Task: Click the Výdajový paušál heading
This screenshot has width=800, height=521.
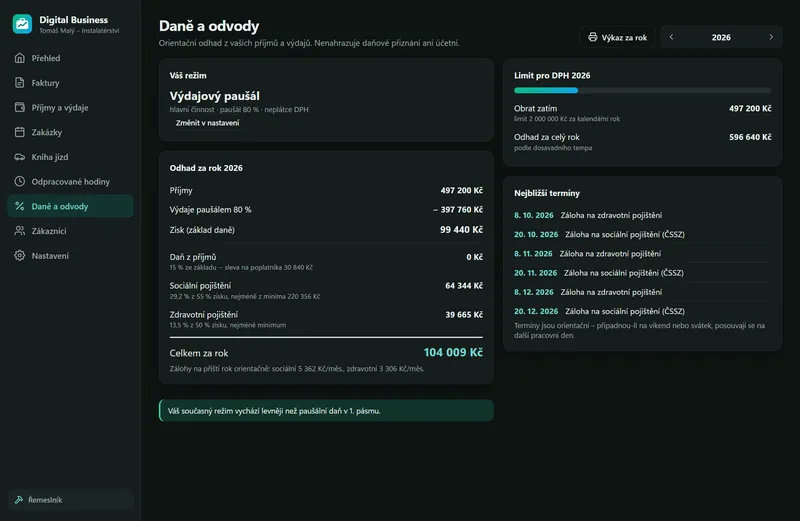Action: 214,96
